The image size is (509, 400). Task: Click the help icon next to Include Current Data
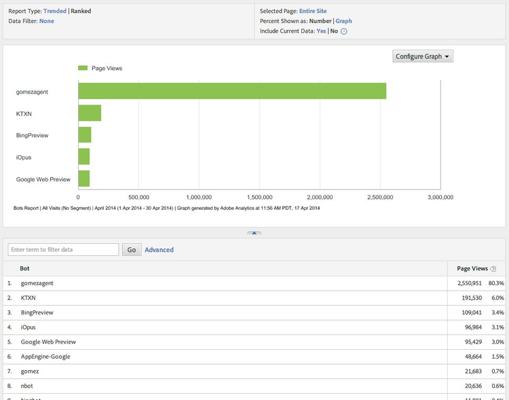(344, 31)
